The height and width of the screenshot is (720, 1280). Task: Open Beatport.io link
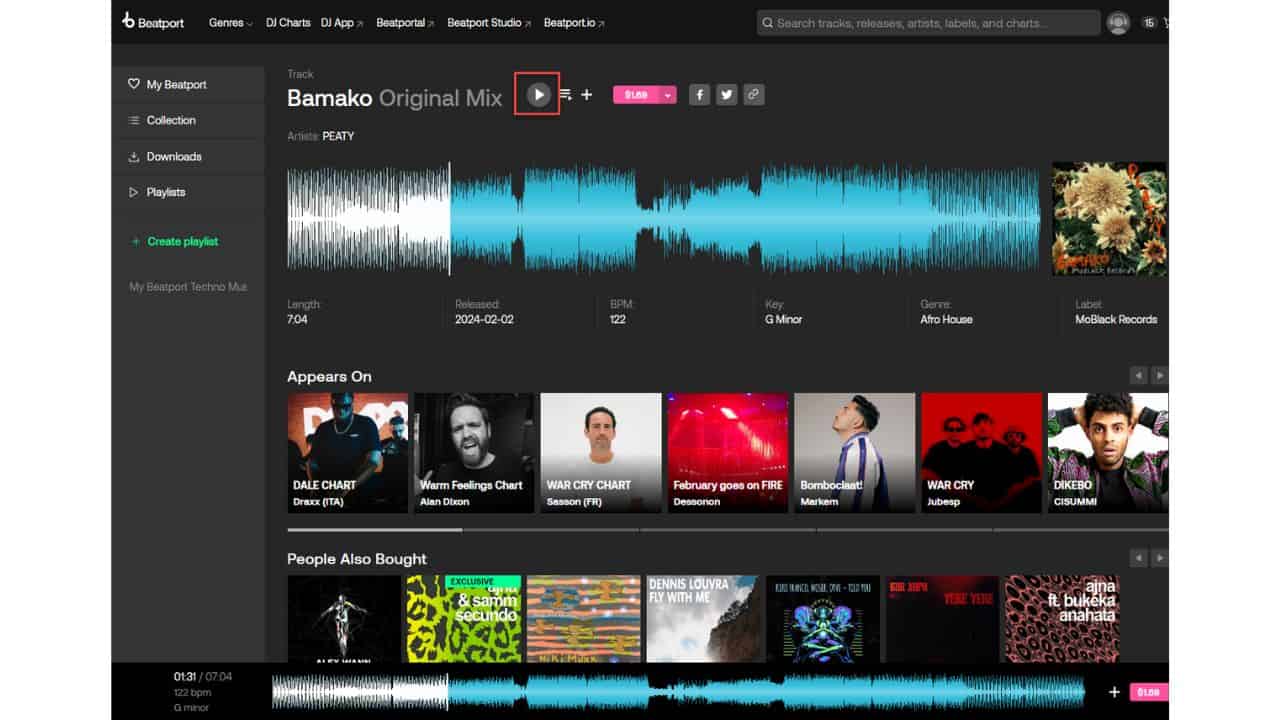574,22
